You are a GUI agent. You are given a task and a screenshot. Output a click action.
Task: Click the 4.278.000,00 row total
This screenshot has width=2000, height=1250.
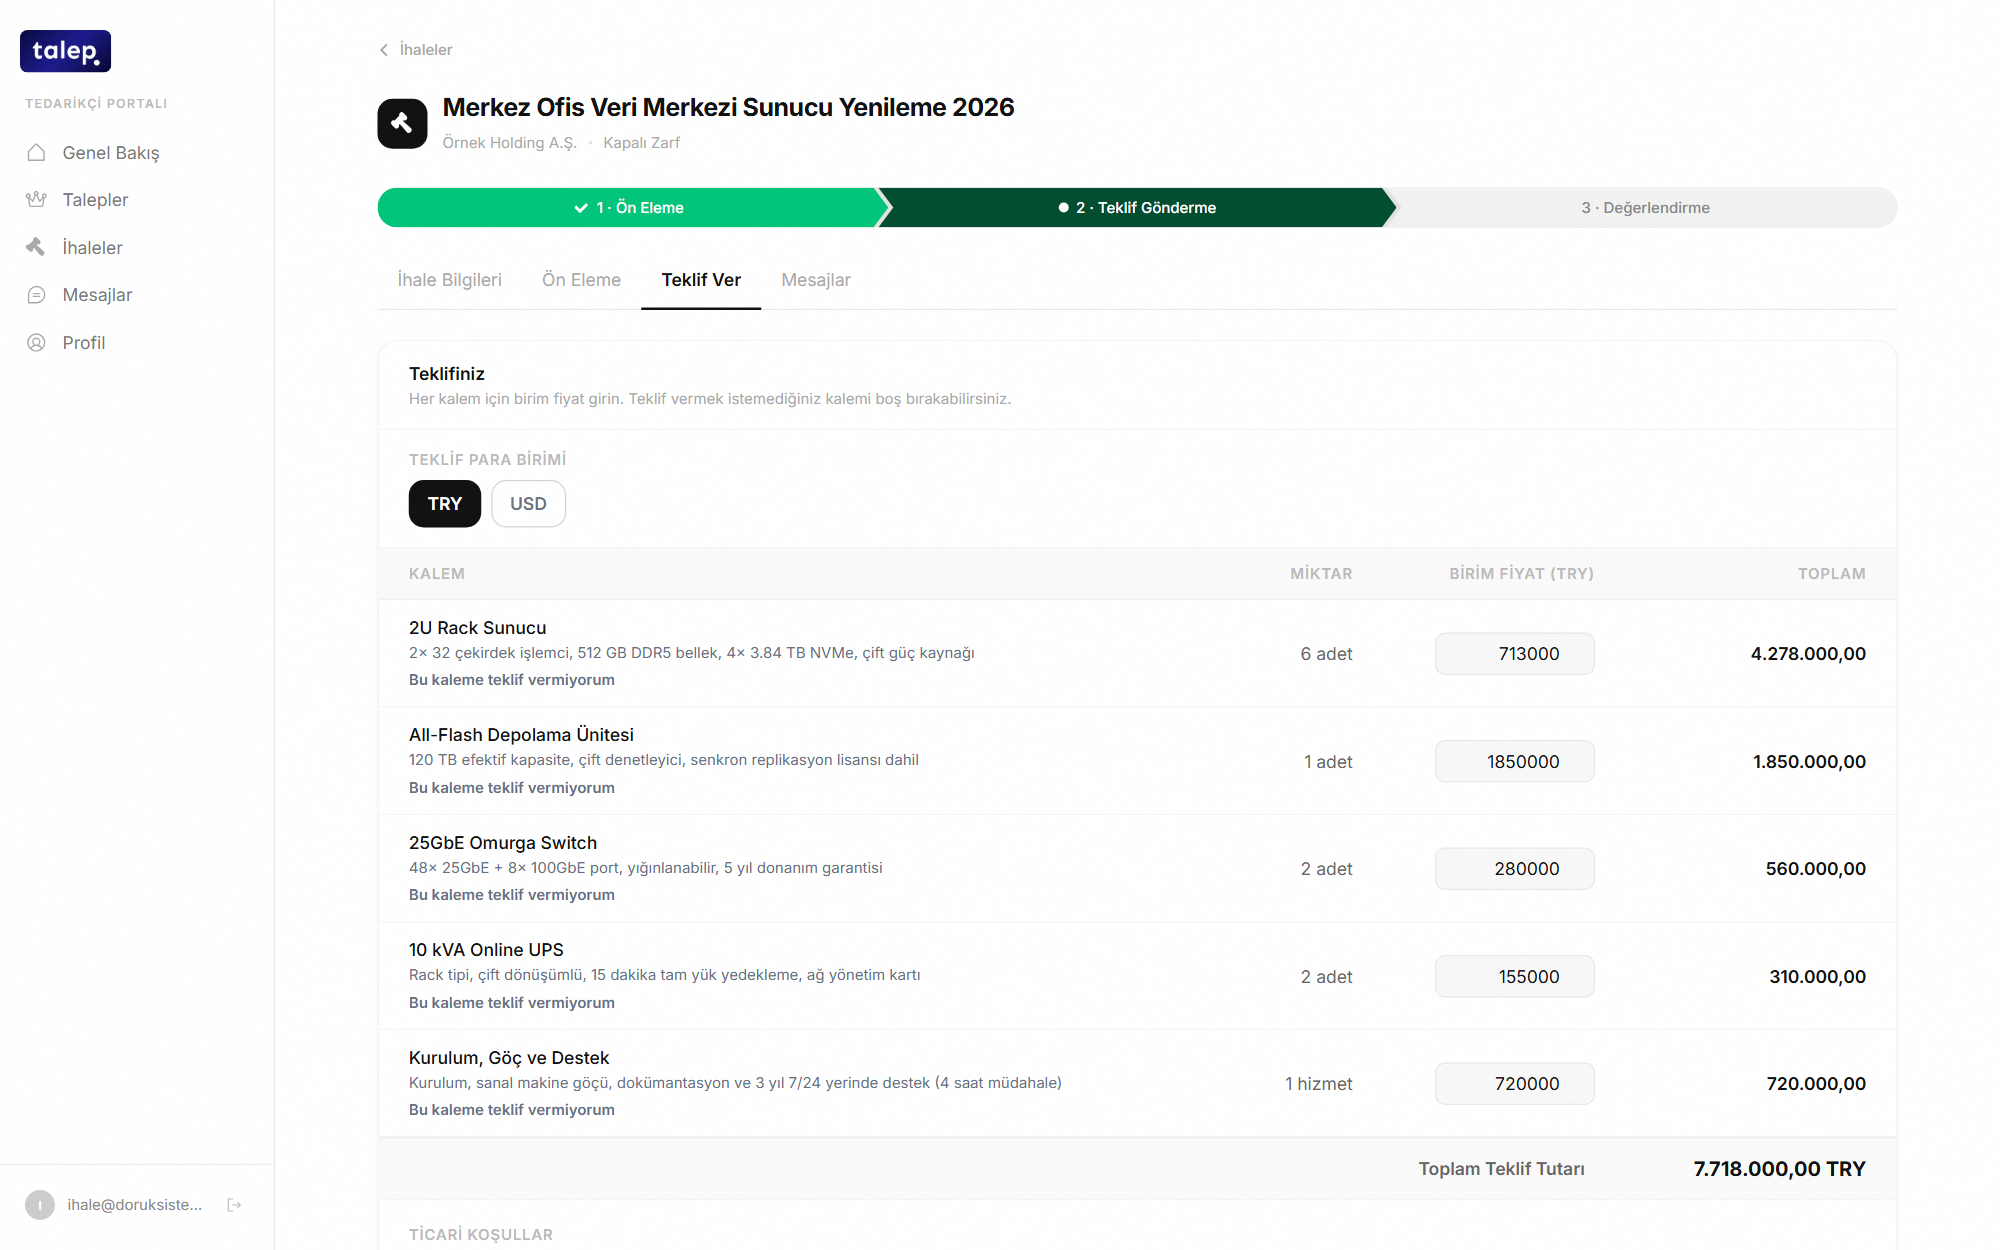pos(1808,653)
